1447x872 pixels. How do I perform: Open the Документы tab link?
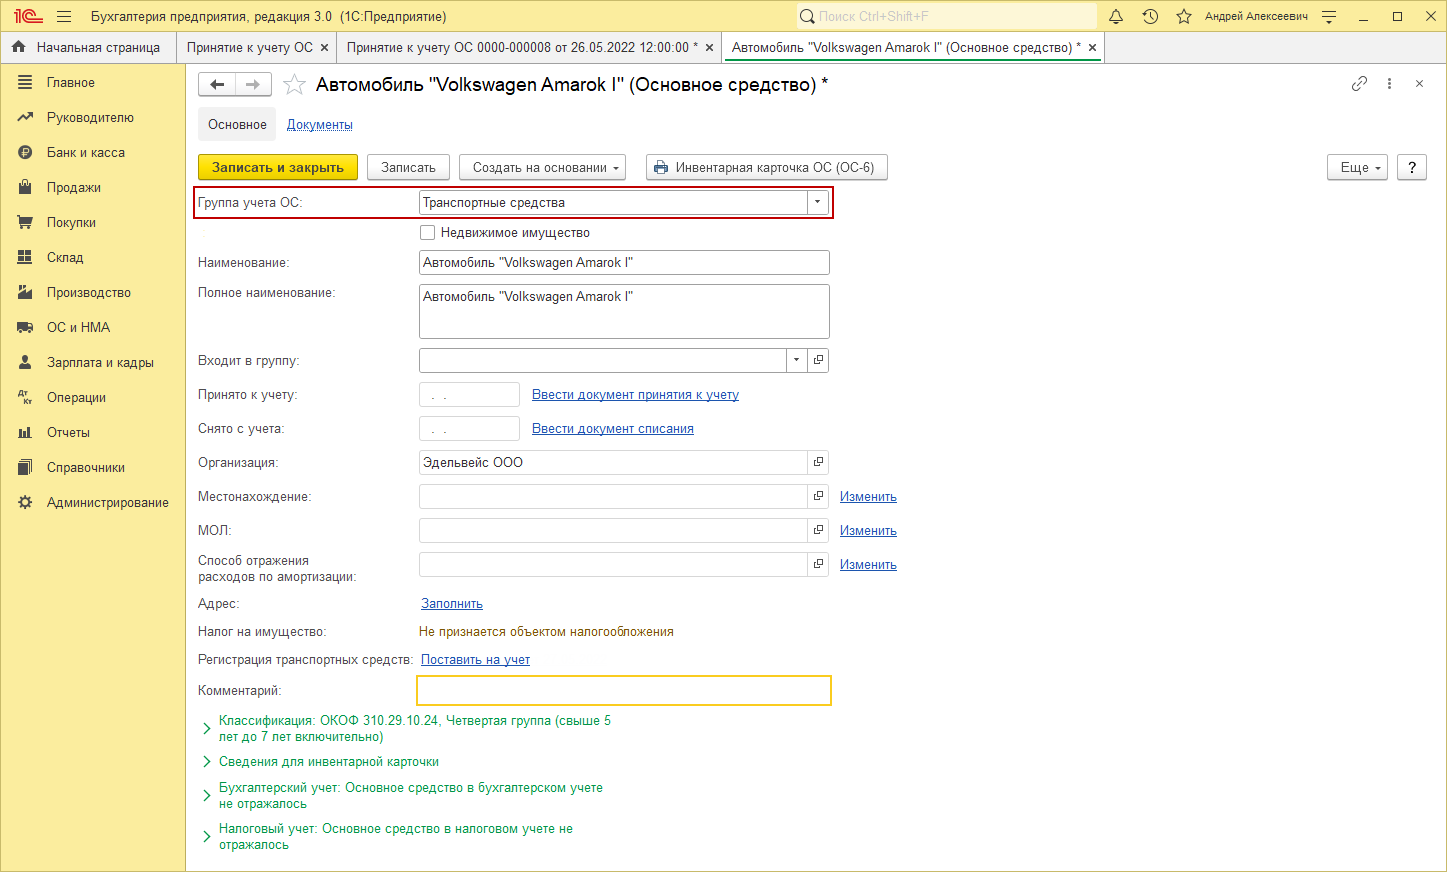coord(320,124)
